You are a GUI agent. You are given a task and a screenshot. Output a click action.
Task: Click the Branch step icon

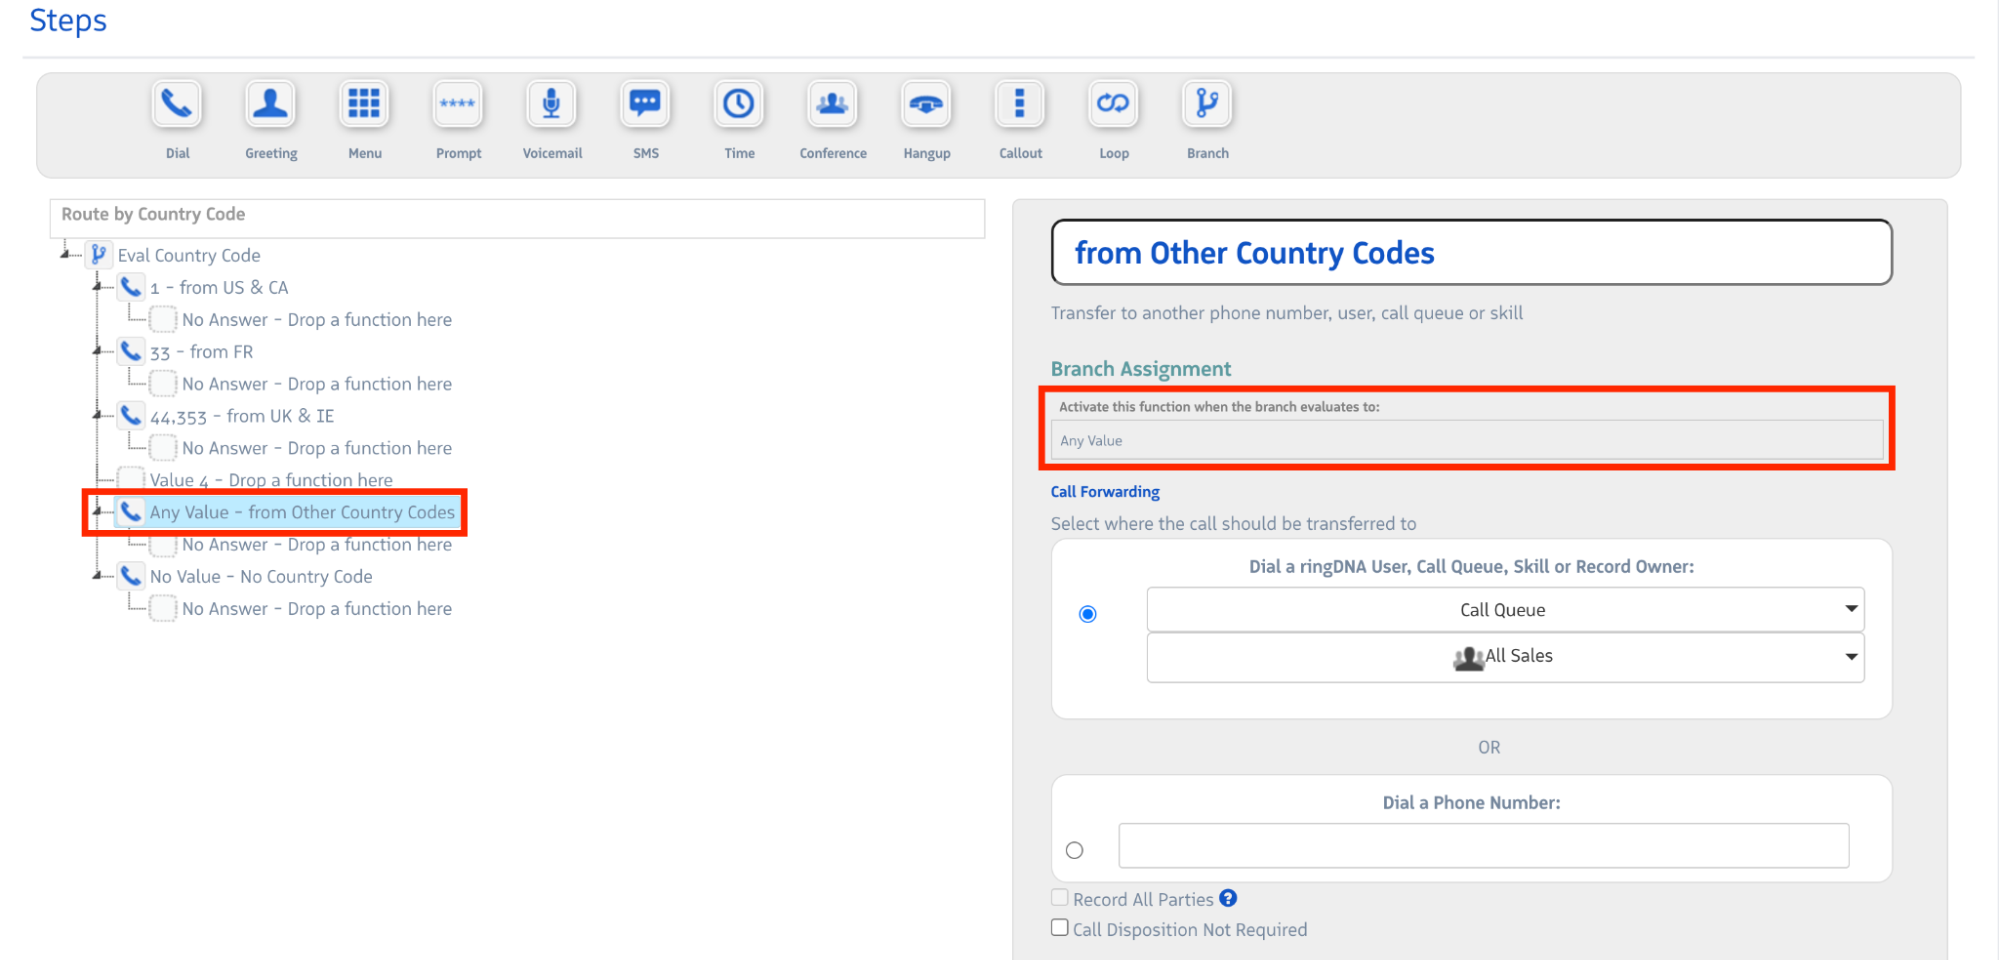pyautogui.click(x=1207, y=105)
